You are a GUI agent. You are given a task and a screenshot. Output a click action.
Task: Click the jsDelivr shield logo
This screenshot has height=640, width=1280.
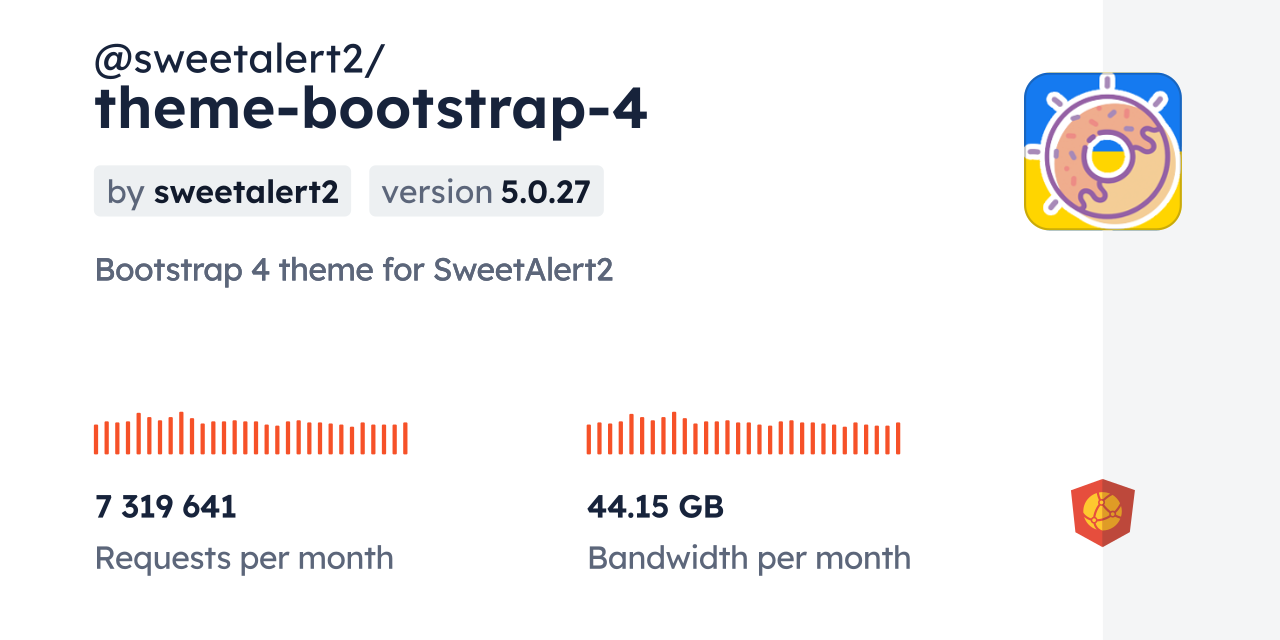(1102, 513)
